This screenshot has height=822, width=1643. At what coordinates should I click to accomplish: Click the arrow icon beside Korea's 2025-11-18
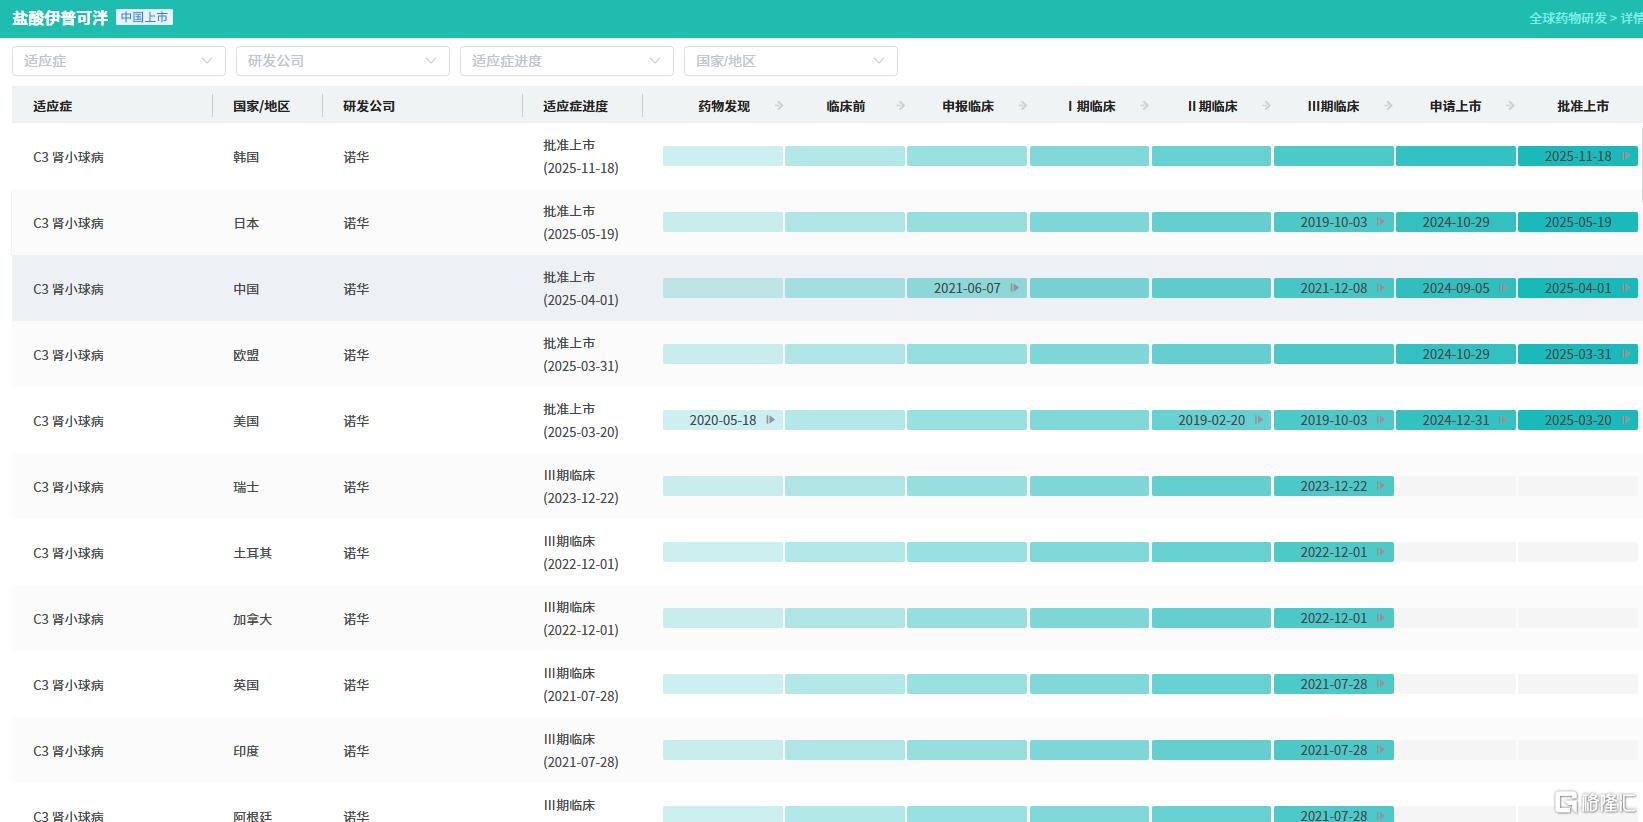pyautogui.click(x=1625, y=156)
